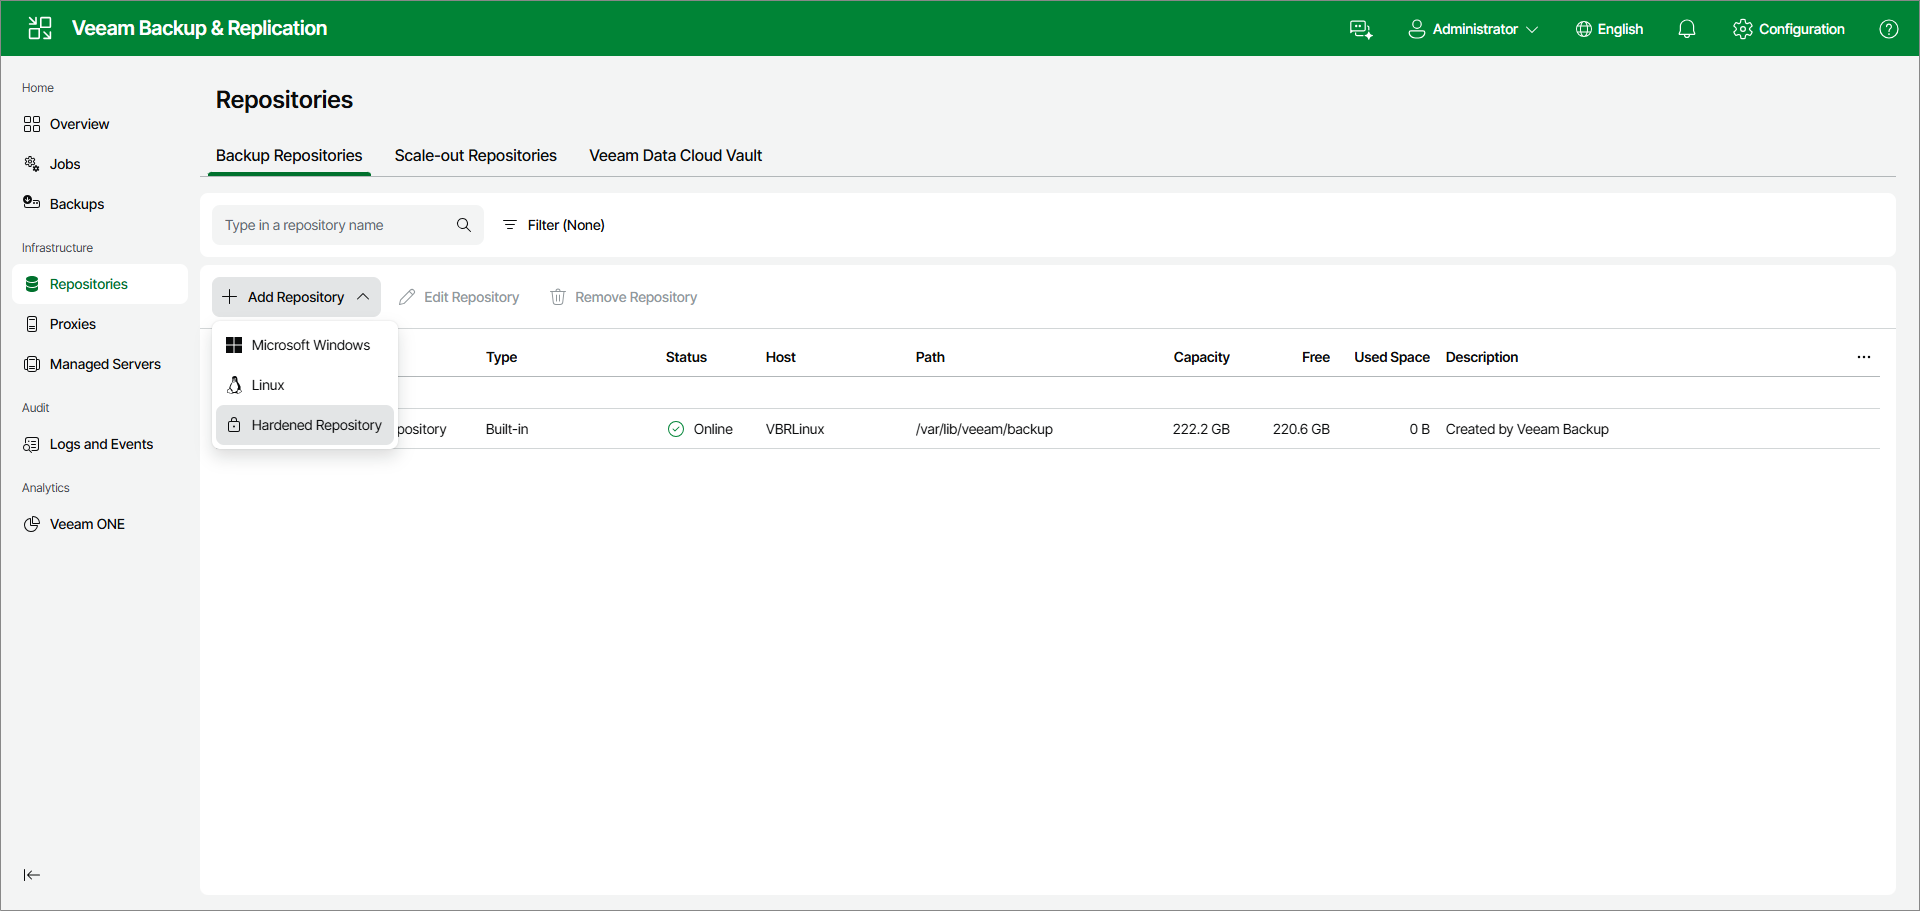Switch to the Backup Repositories tab
This screenshot has height=911, width=1920.
[289, 155]
